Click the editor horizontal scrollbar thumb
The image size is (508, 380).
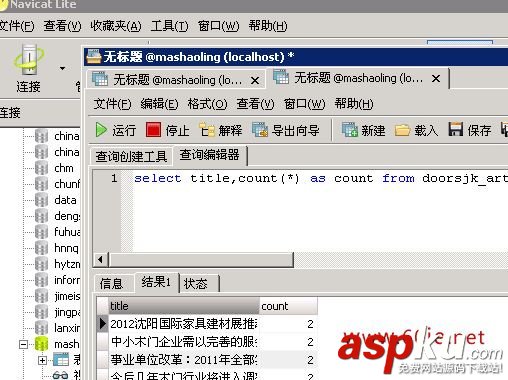pos(201,260)
